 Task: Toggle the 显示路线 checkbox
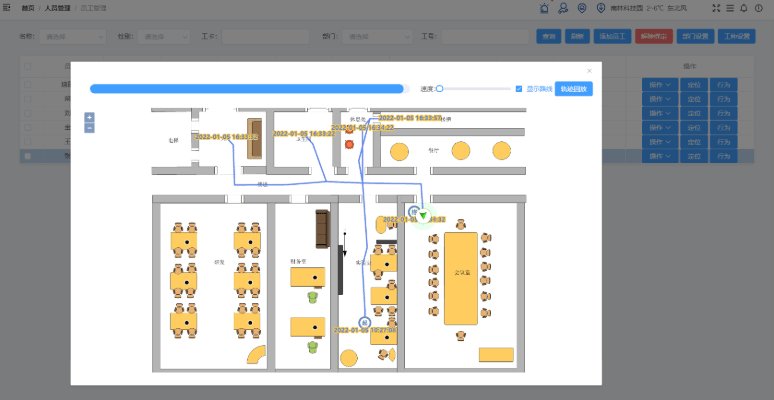coord(519,89)
